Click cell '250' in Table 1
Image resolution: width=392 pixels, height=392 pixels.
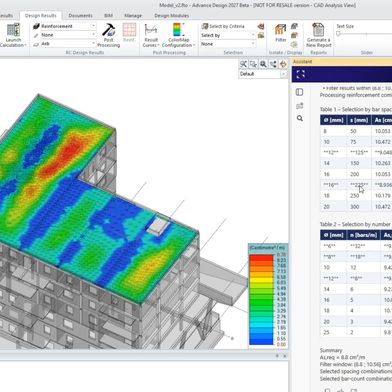click(x=355, y=196)
